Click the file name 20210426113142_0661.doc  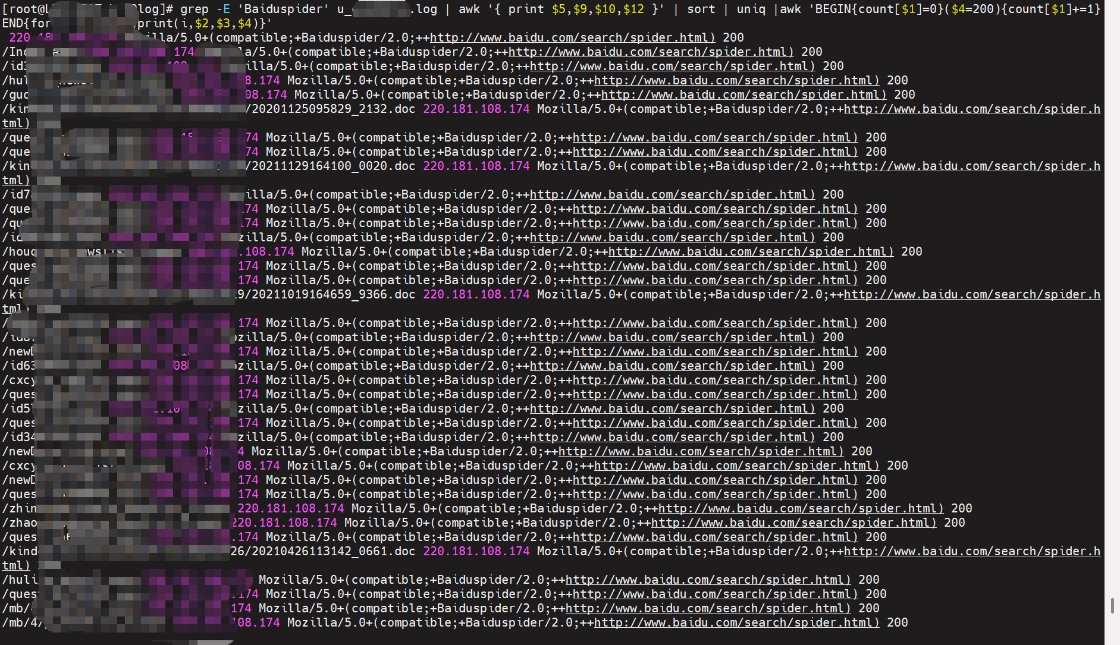(x=334, y=551)
